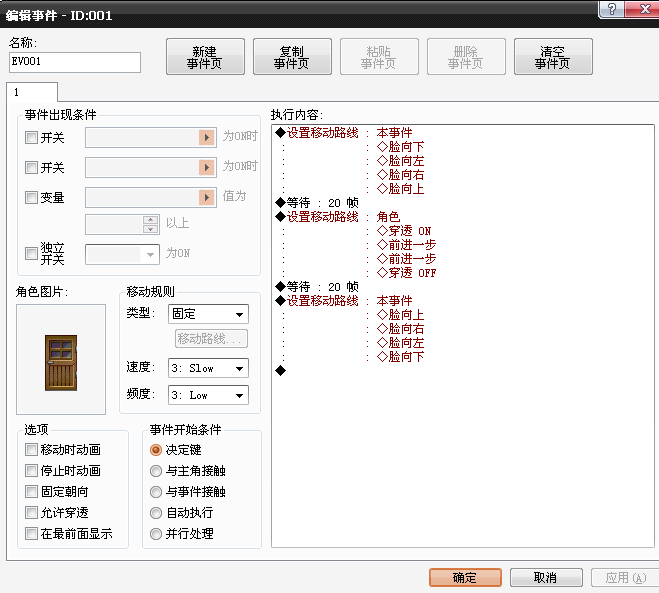Enable the 独立开关 condition checkbox
This screenshot has width=659, height=593.
point(31,253)
